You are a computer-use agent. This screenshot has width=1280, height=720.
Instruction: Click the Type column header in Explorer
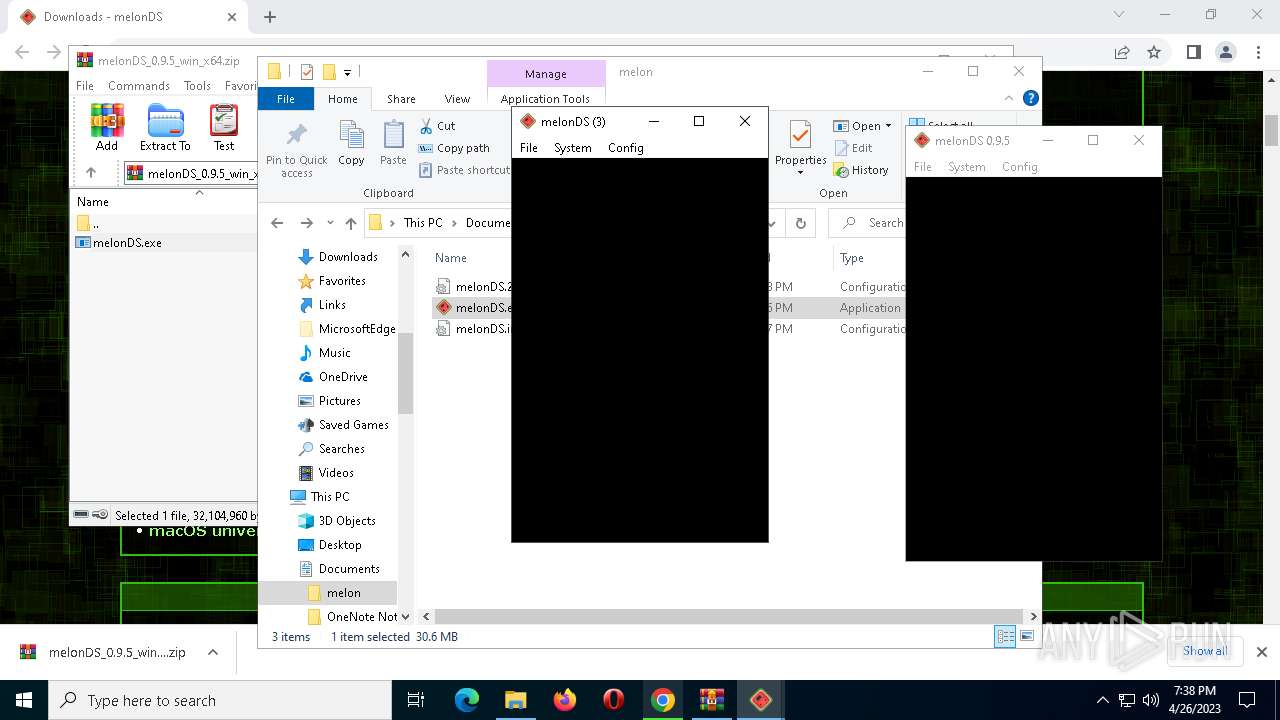852,258
